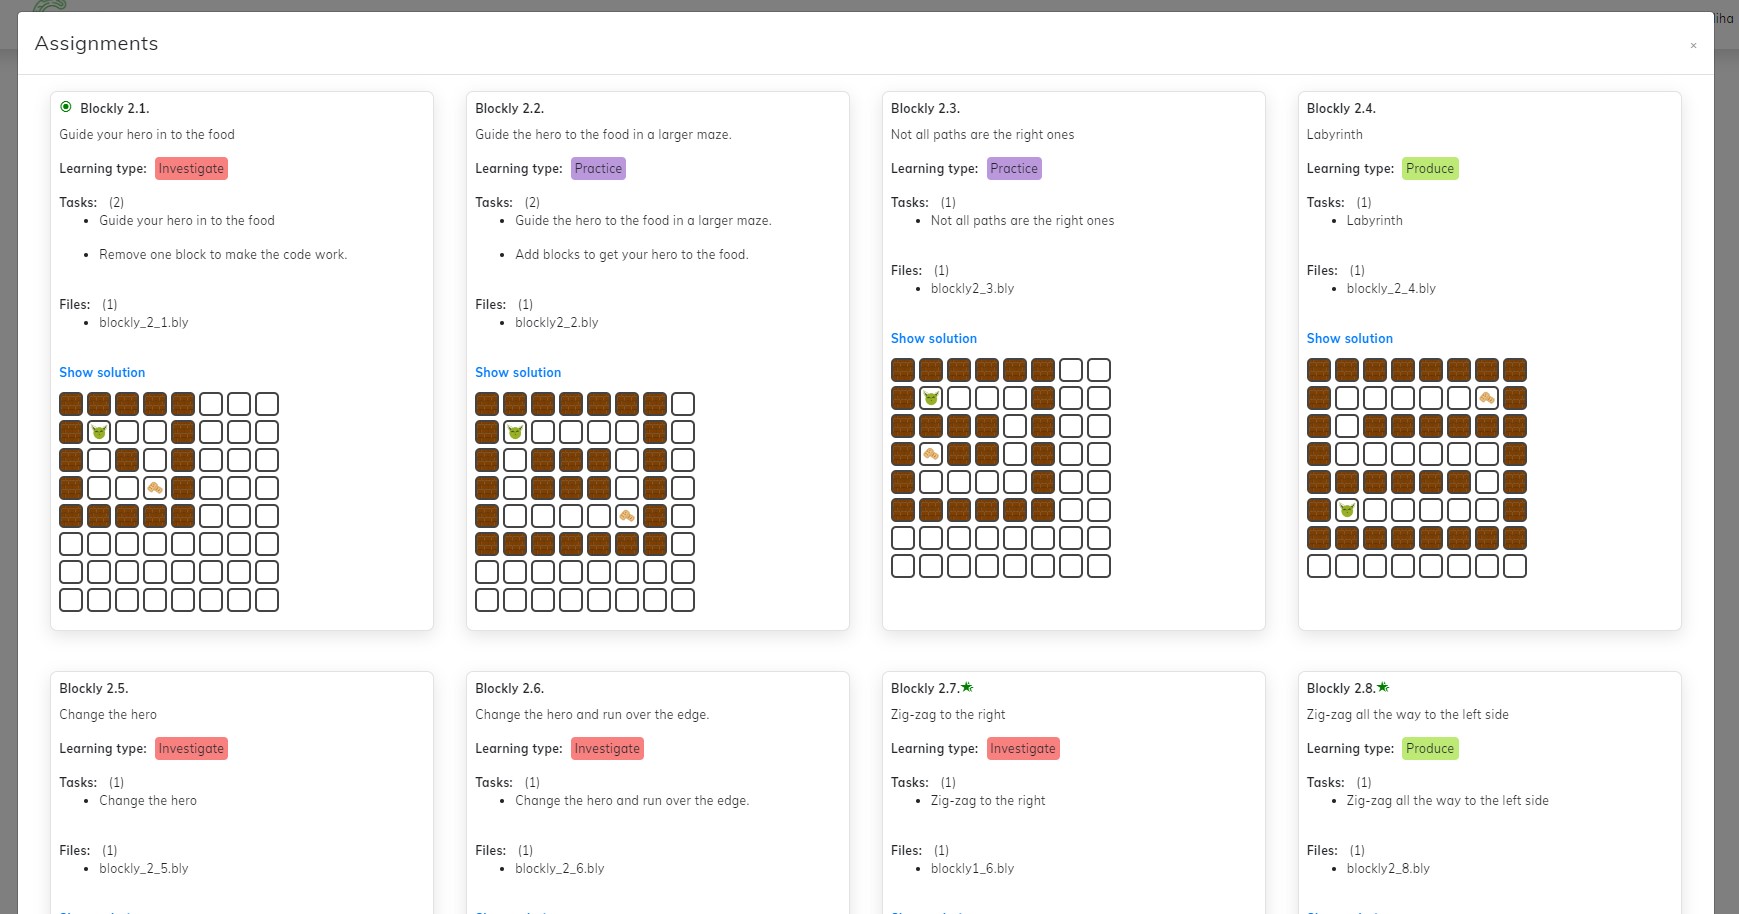Open Show solution under Blockly 2.1
This screenshot has width=1739, height=914.
pyautogui.click(x=101, y=371)
